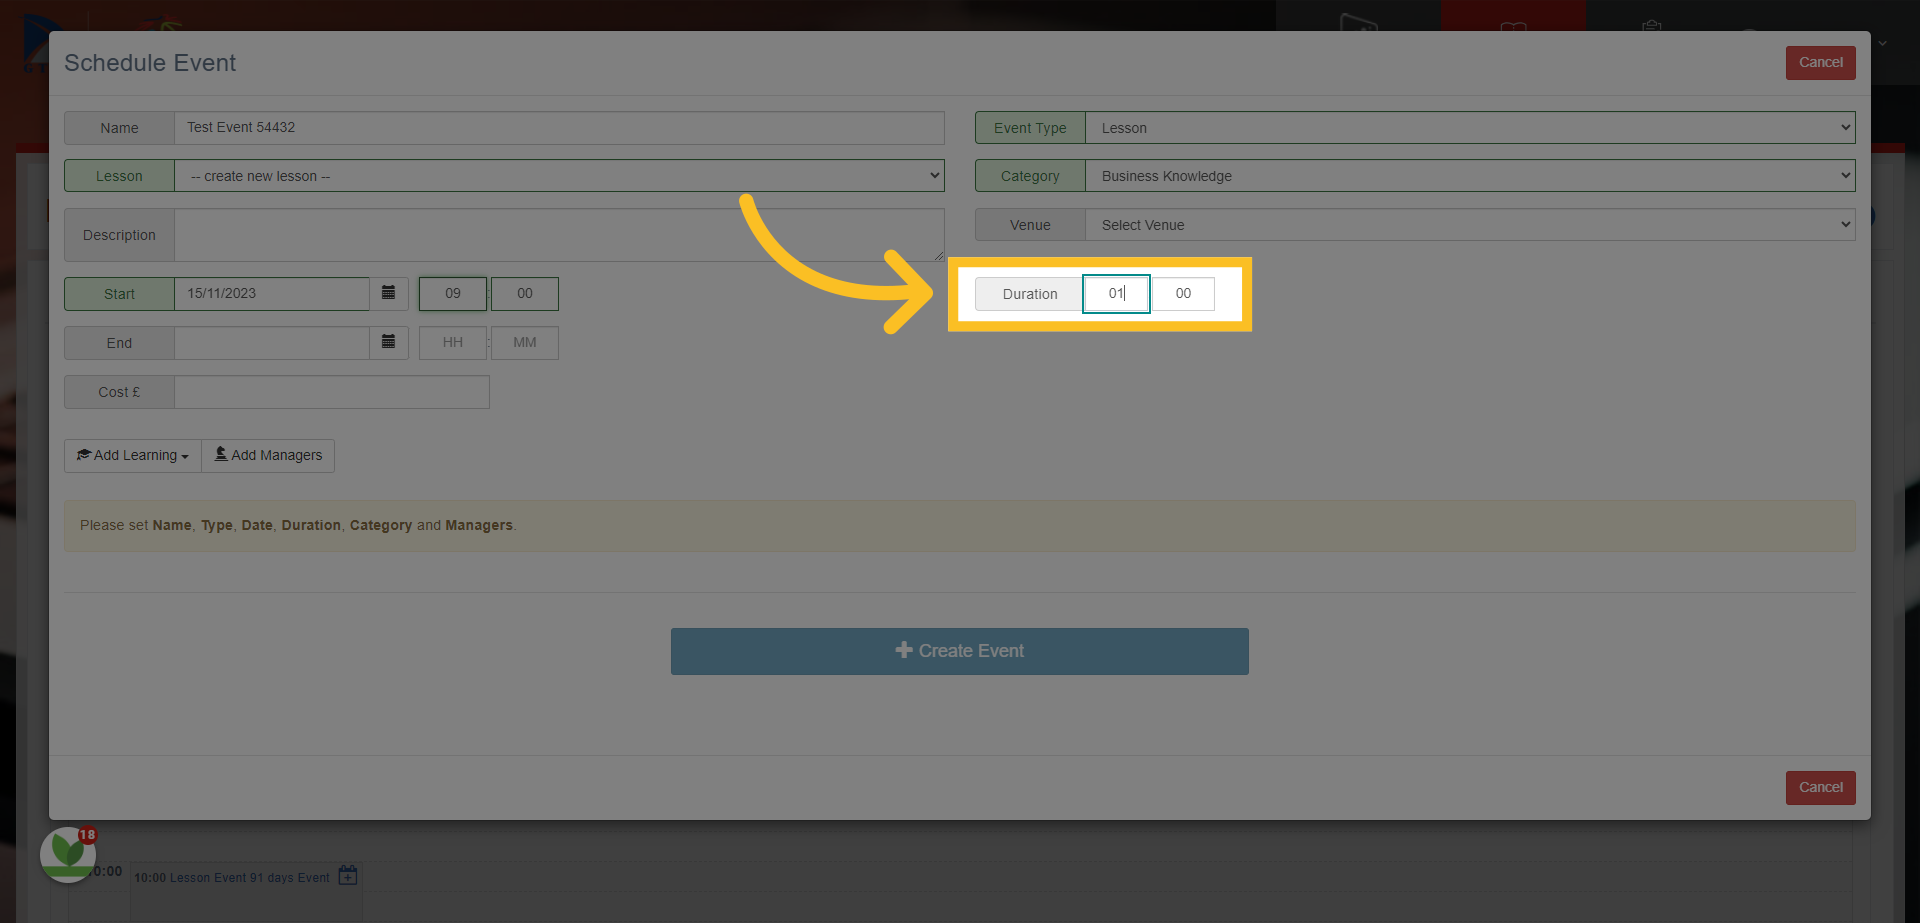Click the empty End date field

pos(272,342)
